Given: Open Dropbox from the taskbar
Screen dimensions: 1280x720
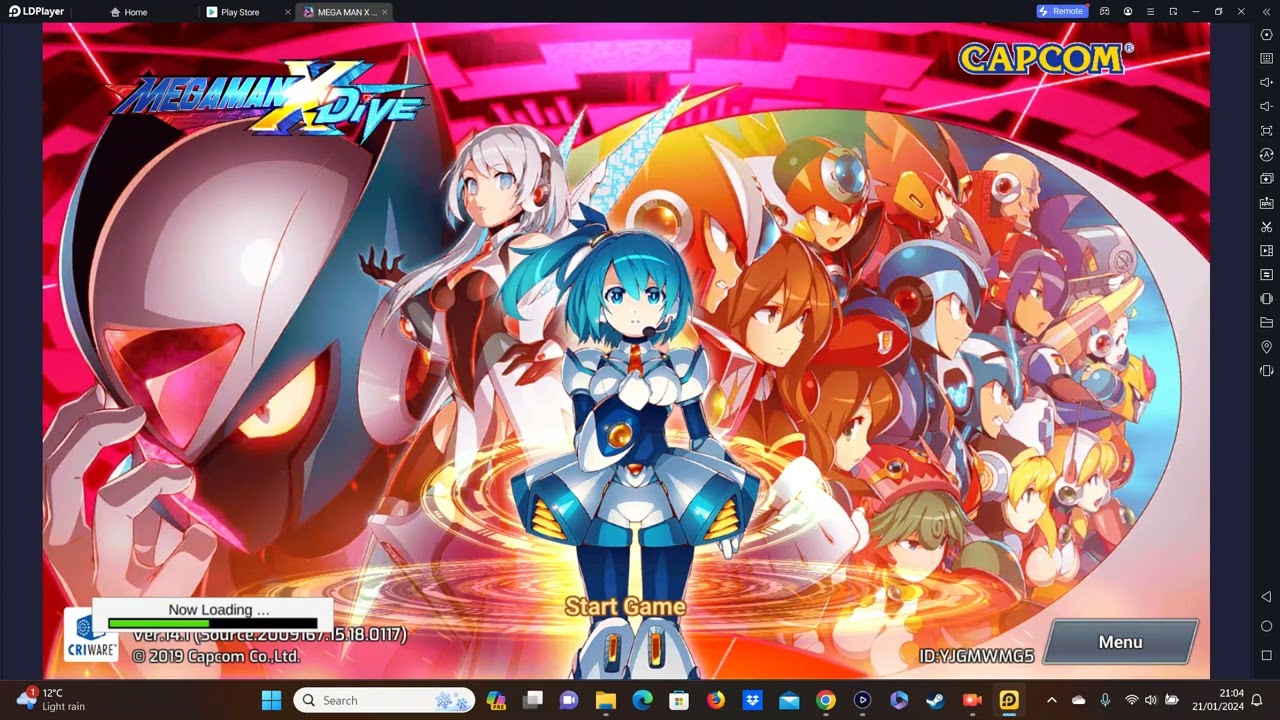Looking at the screenshot, I should 753,700.
